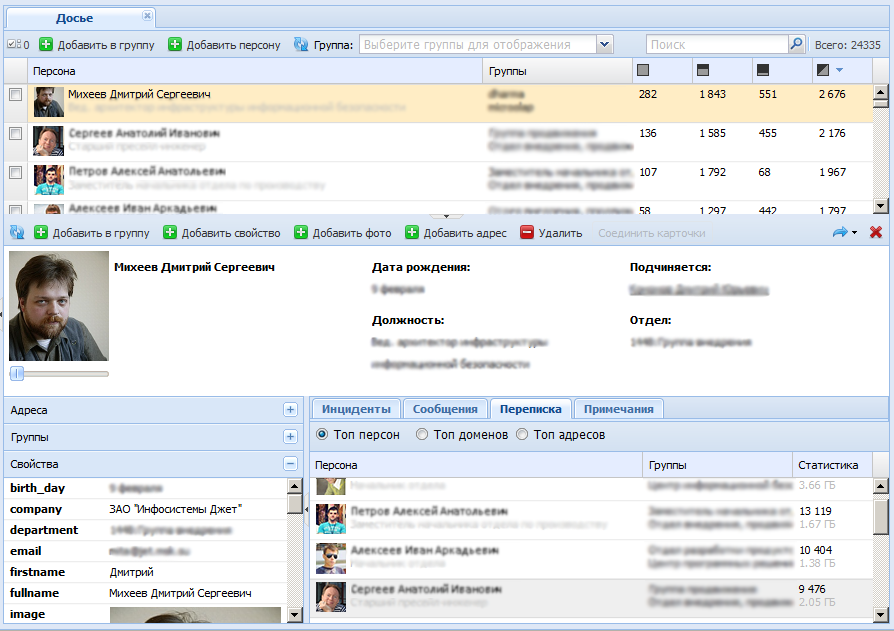Open Михеев's avatar thumbnail in top list
Screen dimensions: 894x631
48,102
